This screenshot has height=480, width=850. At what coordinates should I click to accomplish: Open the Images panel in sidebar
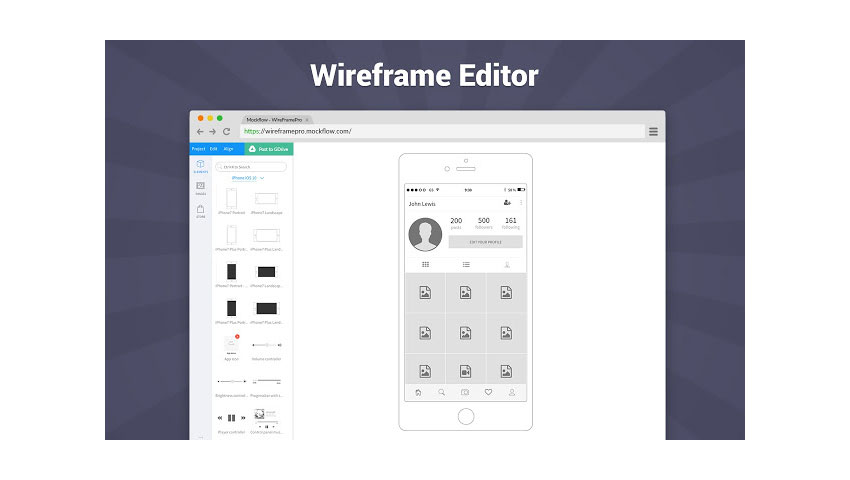coord(200,188)
